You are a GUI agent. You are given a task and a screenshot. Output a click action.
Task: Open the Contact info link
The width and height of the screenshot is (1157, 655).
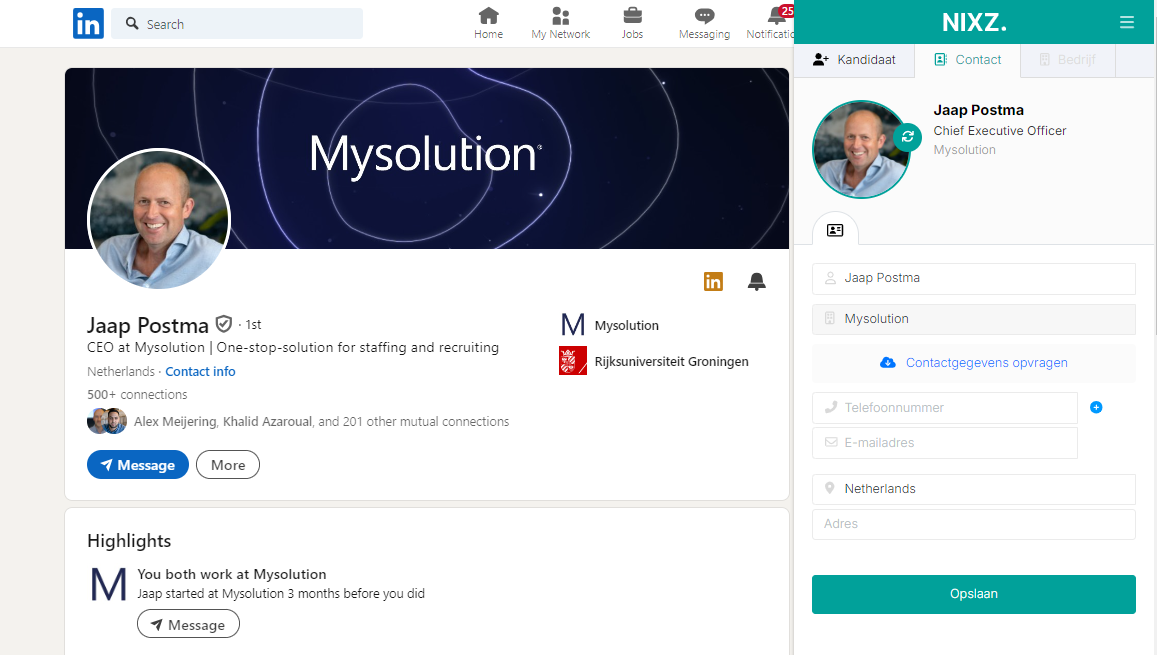(200, 371)
